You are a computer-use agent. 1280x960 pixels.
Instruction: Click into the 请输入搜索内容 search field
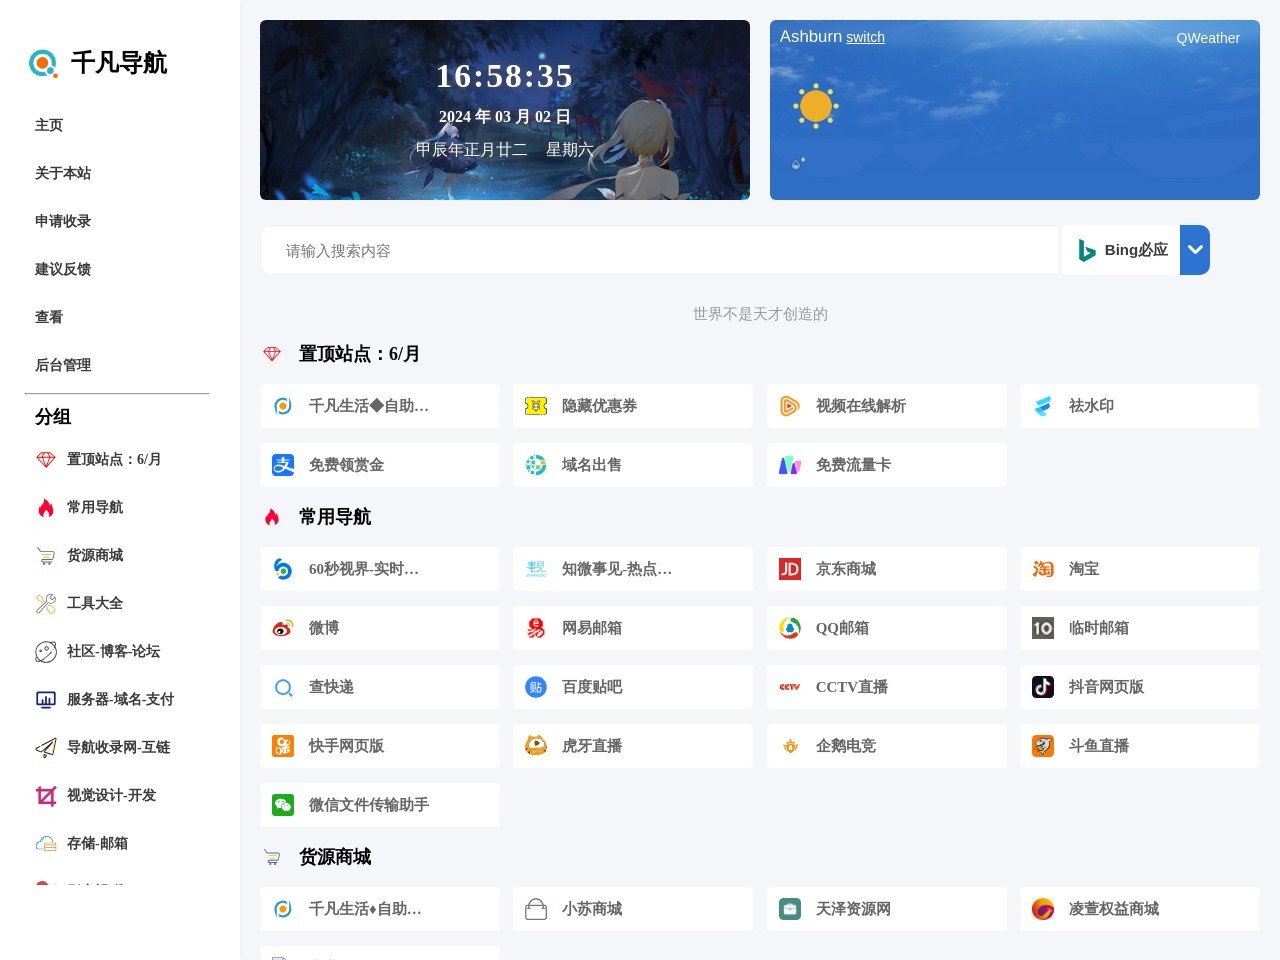coord(660,250)
